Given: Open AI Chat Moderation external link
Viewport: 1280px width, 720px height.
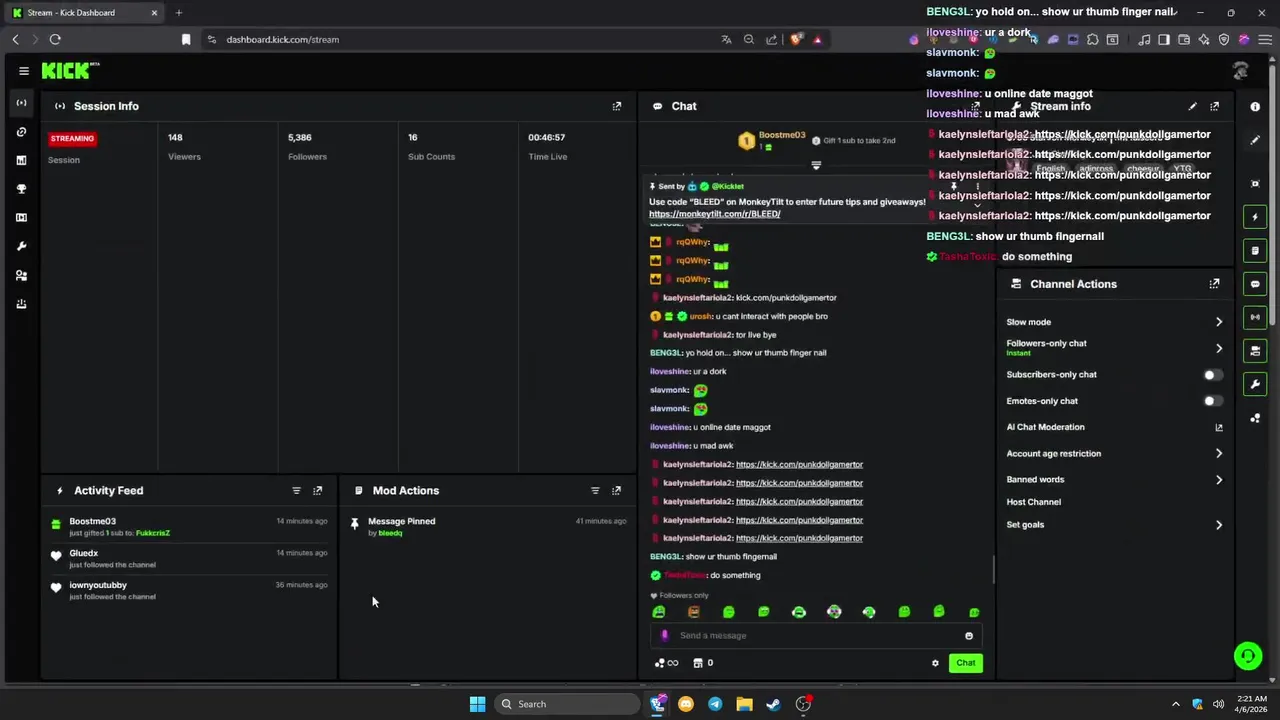Looking at the screenshot, I should [x=1219, y=427].
